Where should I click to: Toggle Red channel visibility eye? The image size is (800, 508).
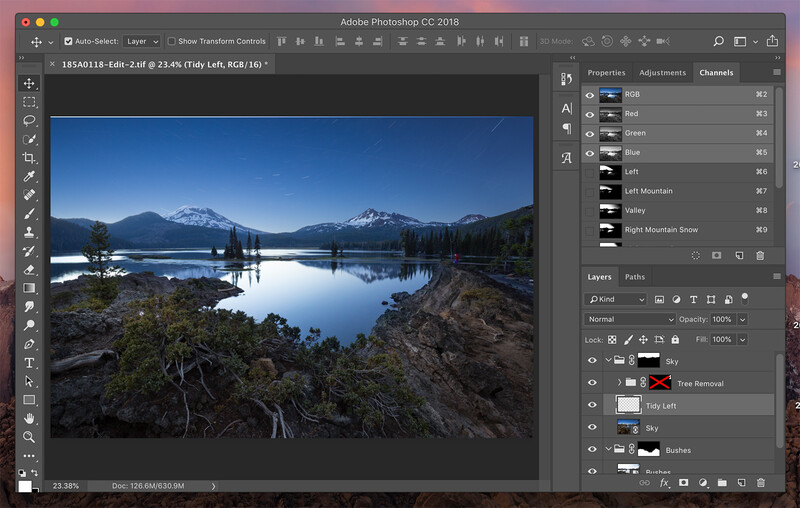[x=590, y=114]
